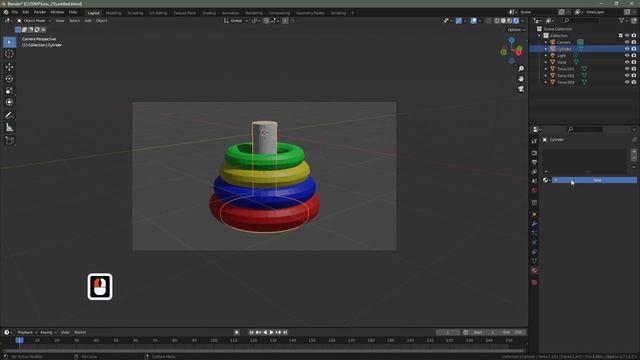
Task: Toggle viewport overlays
Action: coord(473,21)
